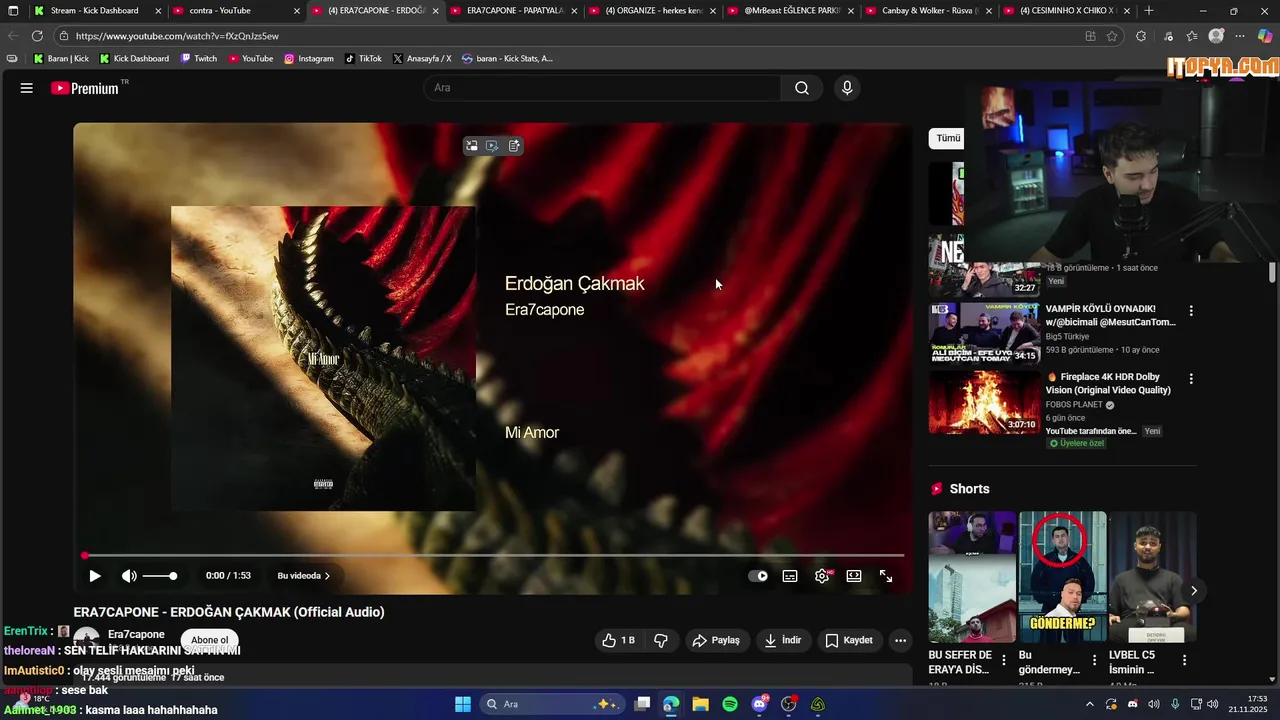Show hidden system tray icons
This screenshot has width=1280, height=720.
tap(1090, 704)
